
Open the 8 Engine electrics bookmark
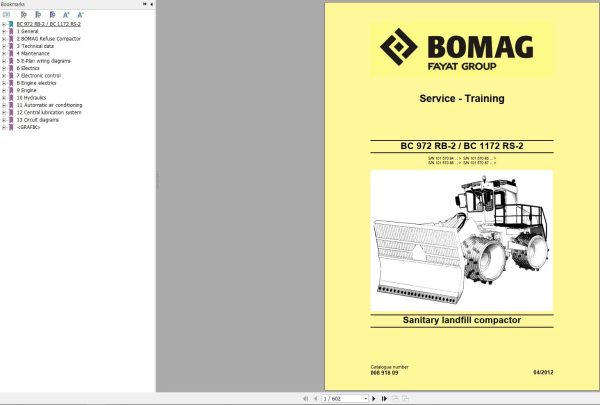(x=36, y=83)
